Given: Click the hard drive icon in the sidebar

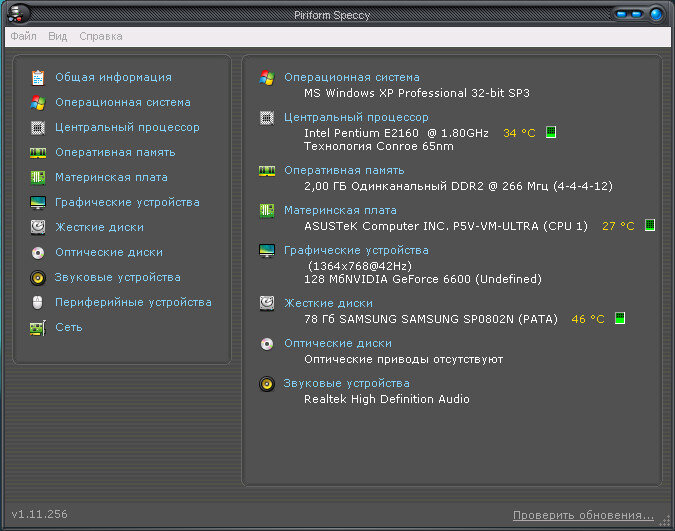Looking at the screenshot, I should [x=38, y=227].
